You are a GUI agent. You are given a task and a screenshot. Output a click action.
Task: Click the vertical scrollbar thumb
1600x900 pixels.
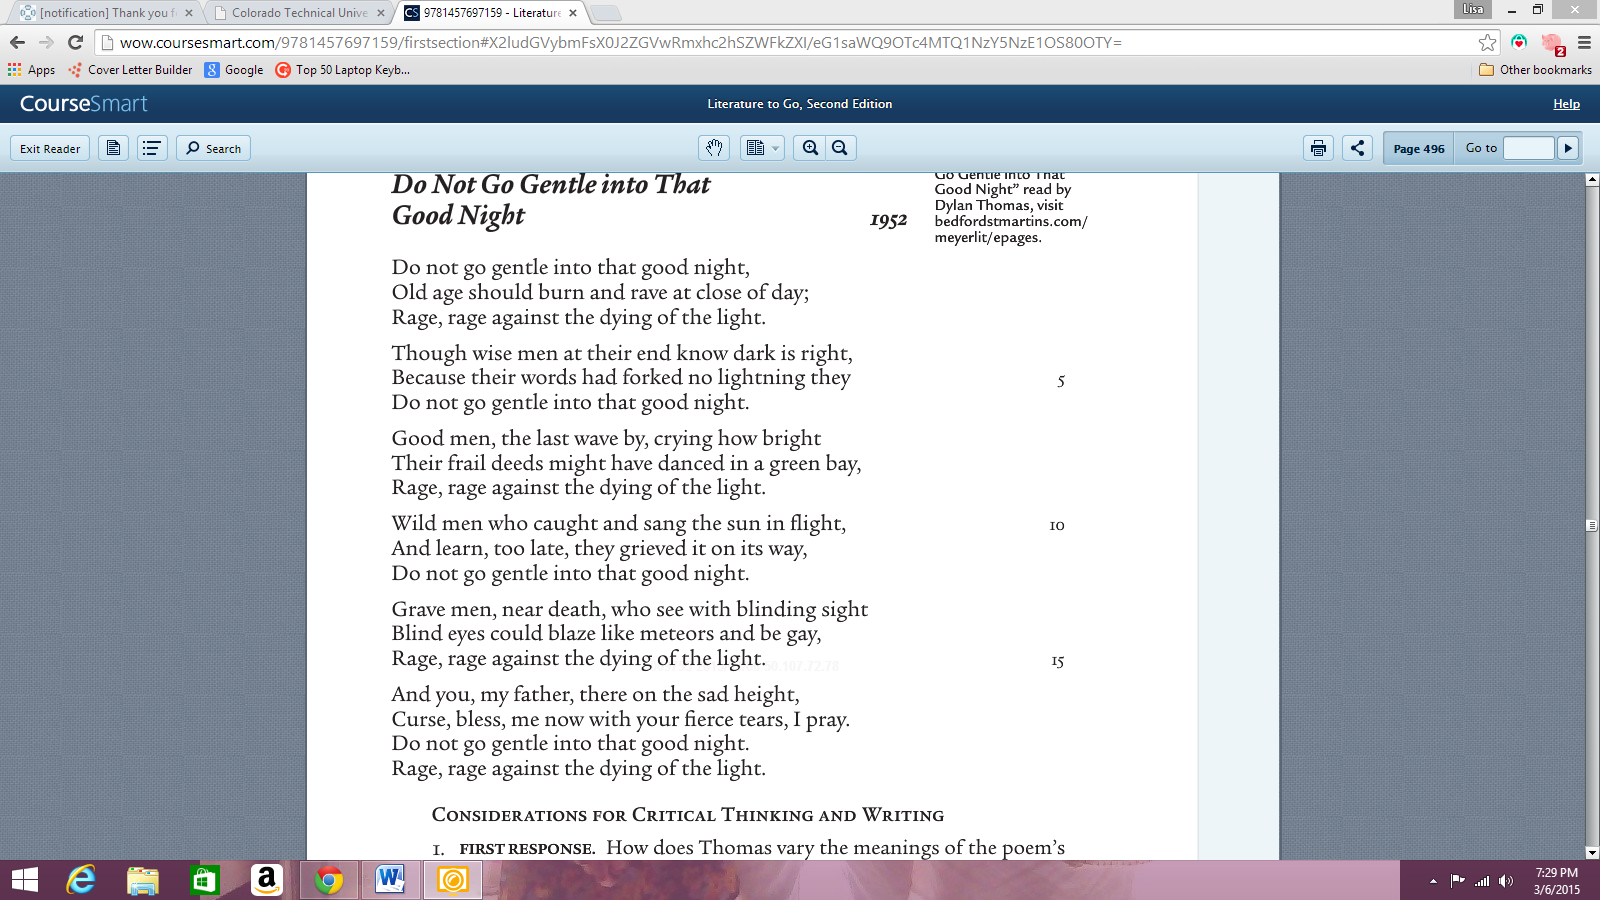pos(1591,525)
